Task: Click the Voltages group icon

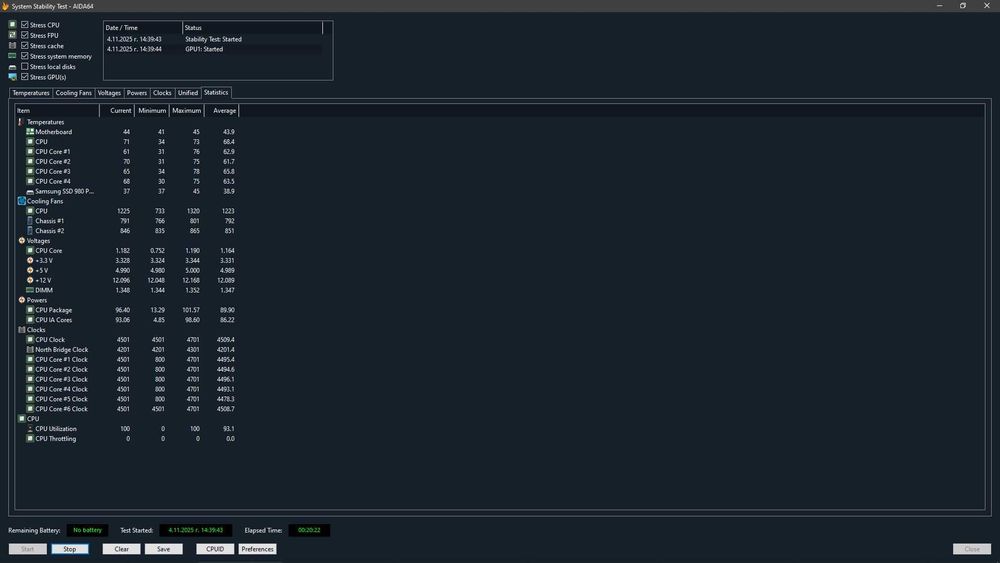Action: coord(22,240)
